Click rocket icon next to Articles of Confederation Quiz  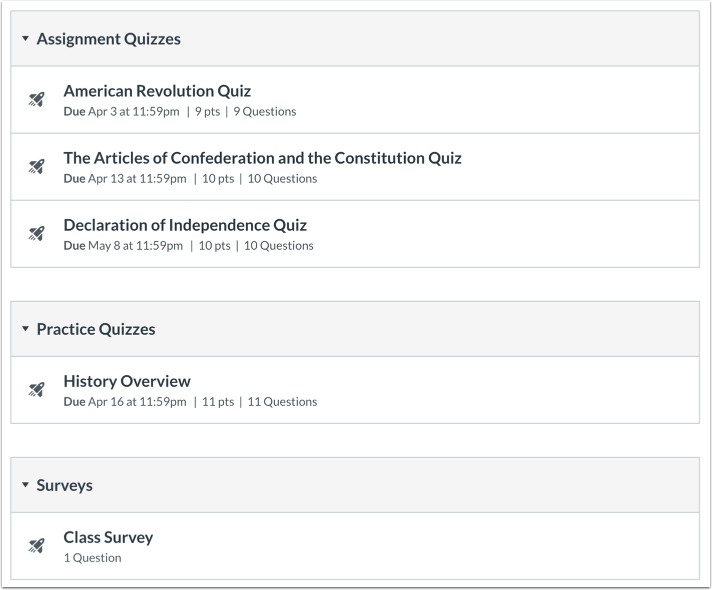(37, 166)
